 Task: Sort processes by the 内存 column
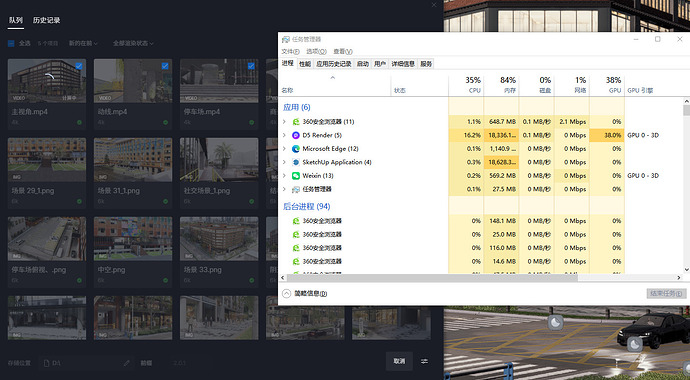pos(501,85)
